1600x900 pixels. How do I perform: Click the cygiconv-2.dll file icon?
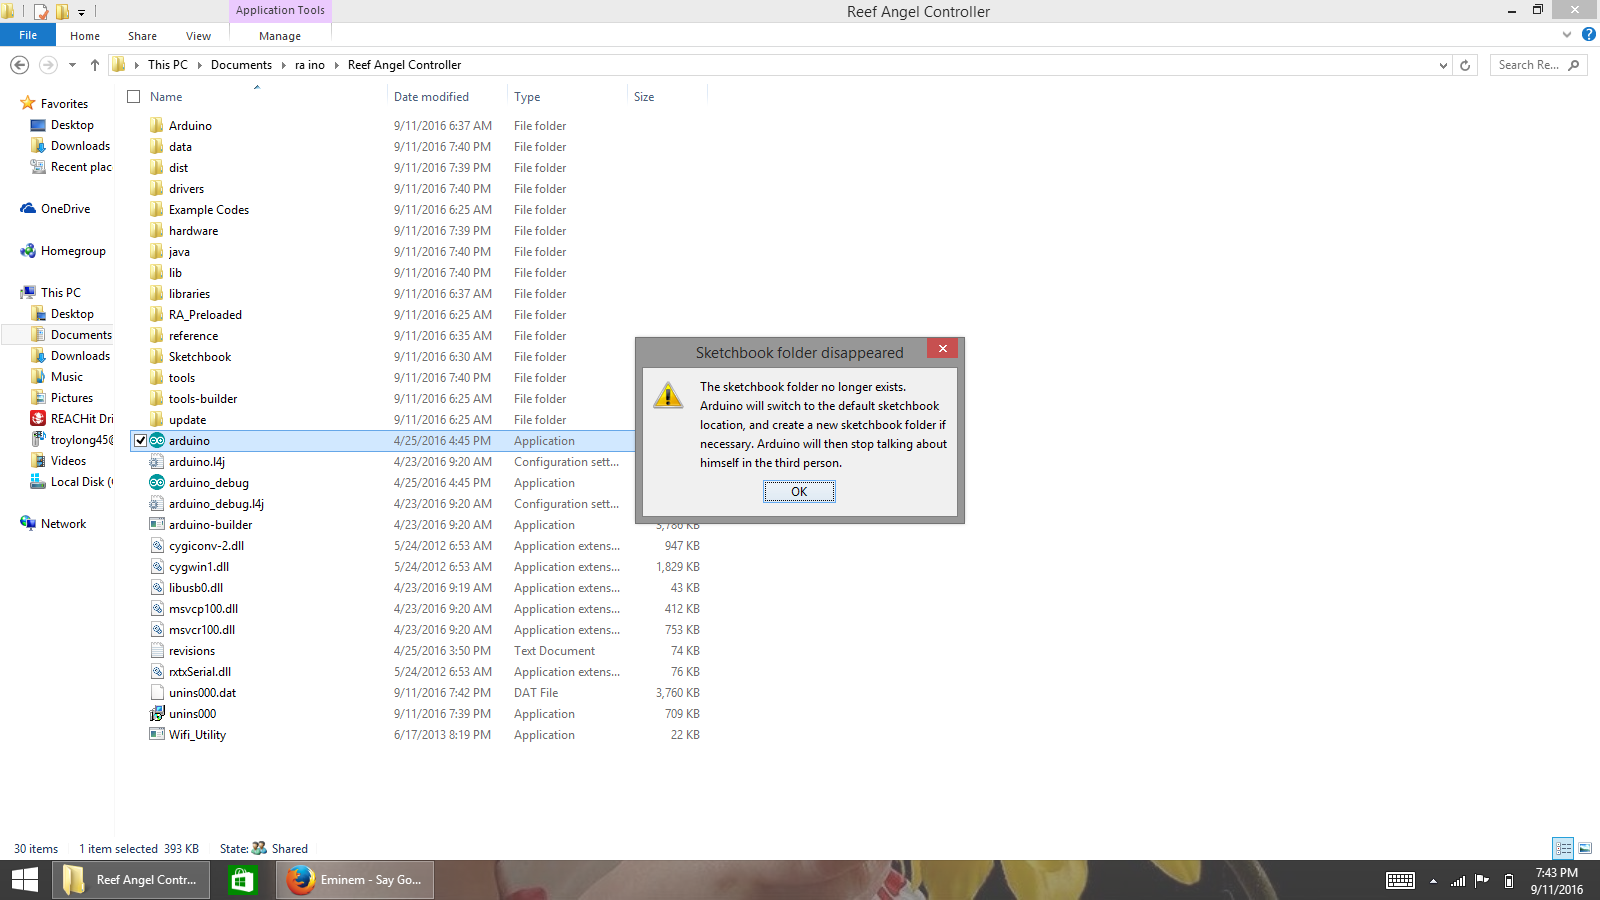tap(157, 546)
